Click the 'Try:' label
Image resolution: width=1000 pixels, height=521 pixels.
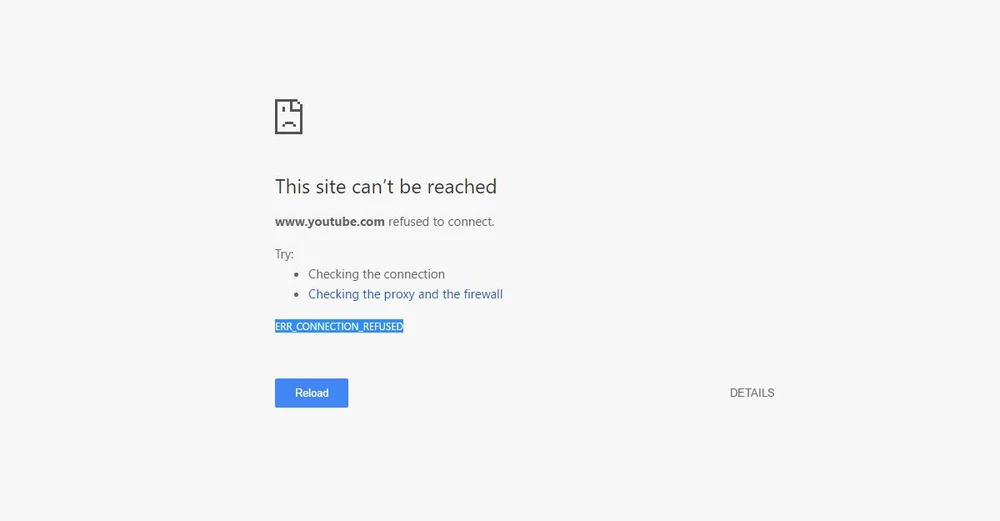click(284, 254)
